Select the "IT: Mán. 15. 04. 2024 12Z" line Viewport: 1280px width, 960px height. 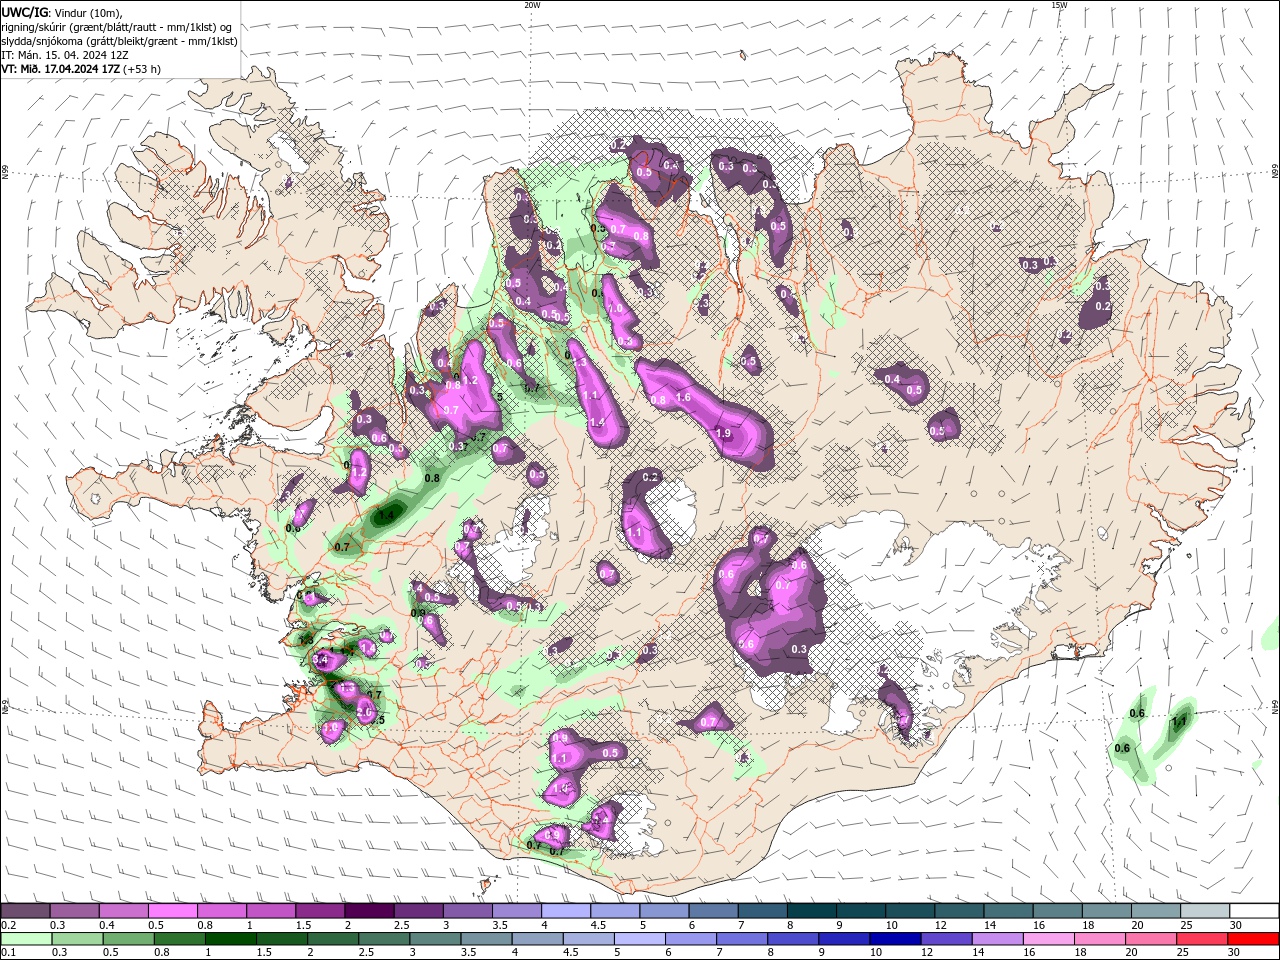point(64,55)
